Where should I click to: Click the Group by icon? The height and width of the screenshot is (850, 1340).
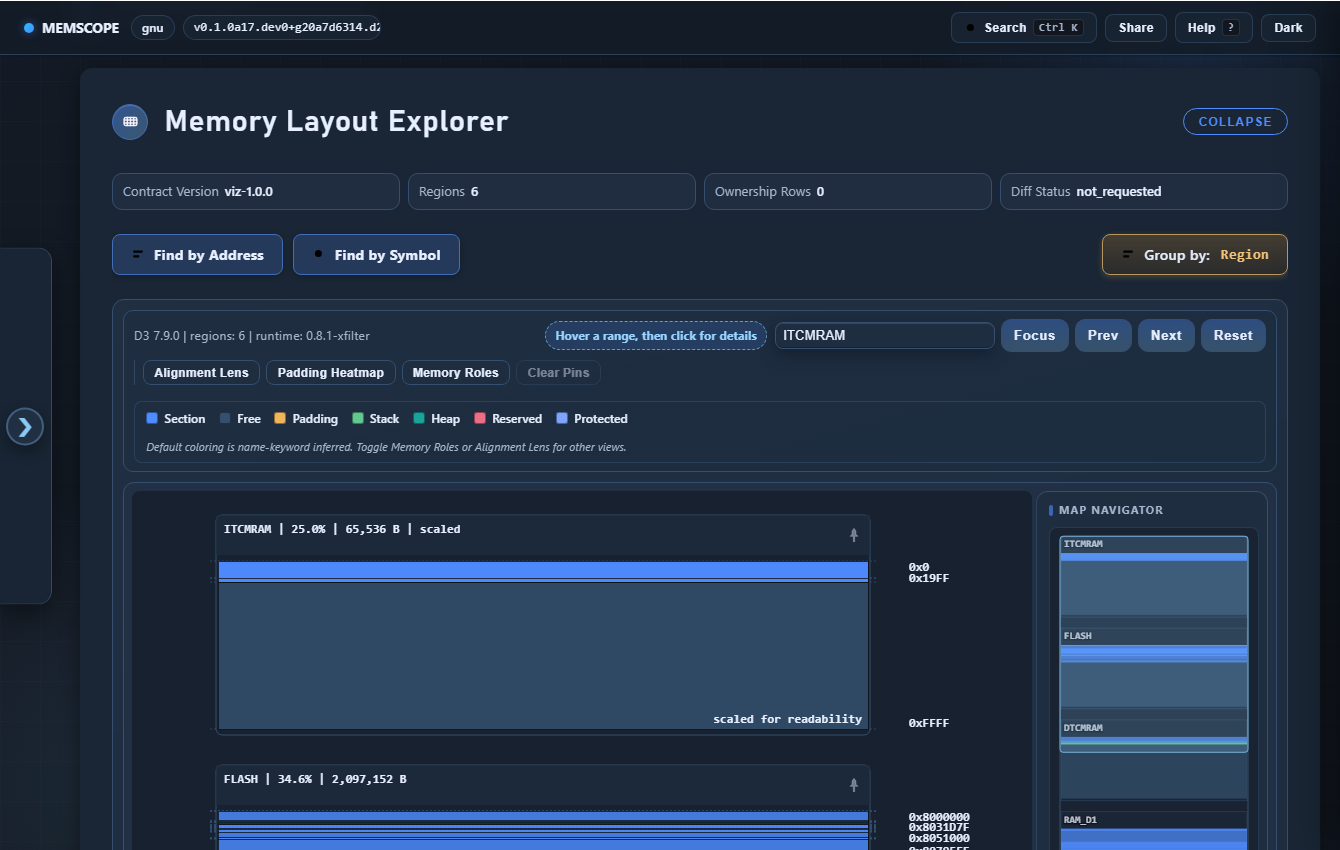click(1128, 255)
